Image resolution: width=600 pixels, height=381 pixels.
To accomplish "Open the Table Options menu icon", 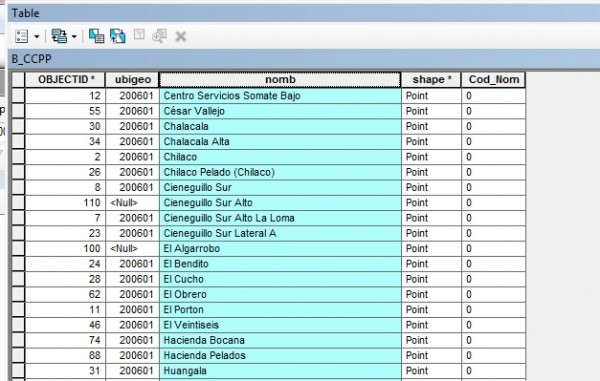I will (x=21, y=36).
